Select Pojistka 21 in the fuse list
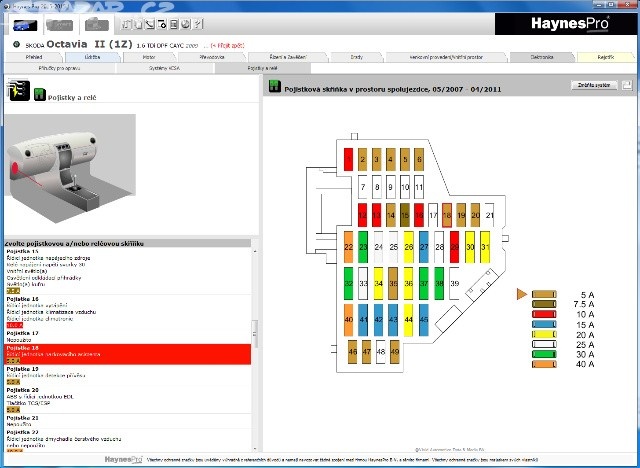This screenshot has height=468, width=640. pos(128,421)
